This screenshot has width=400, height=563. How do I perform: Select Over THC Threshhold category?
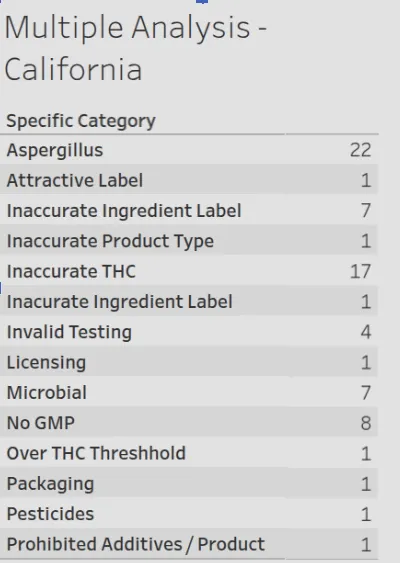point(189,453)
